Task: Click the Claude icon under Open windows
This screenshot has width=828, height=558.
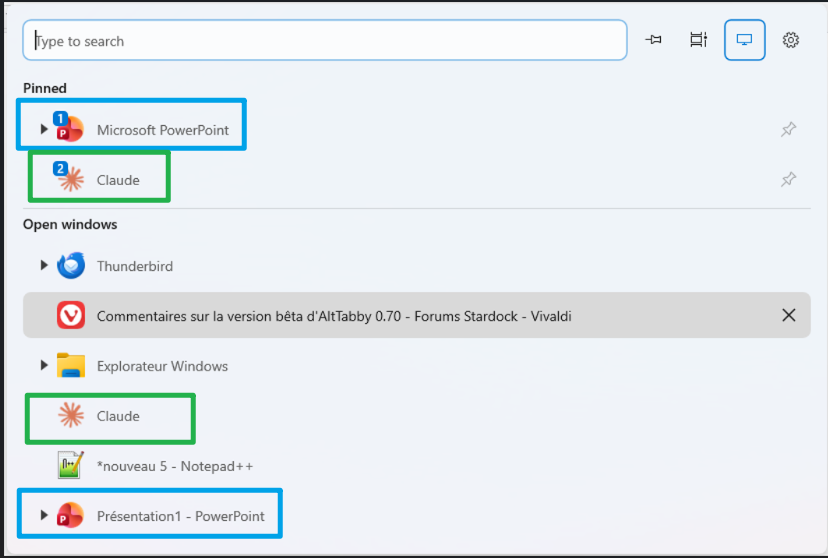Action: click(x=71, y=415)
